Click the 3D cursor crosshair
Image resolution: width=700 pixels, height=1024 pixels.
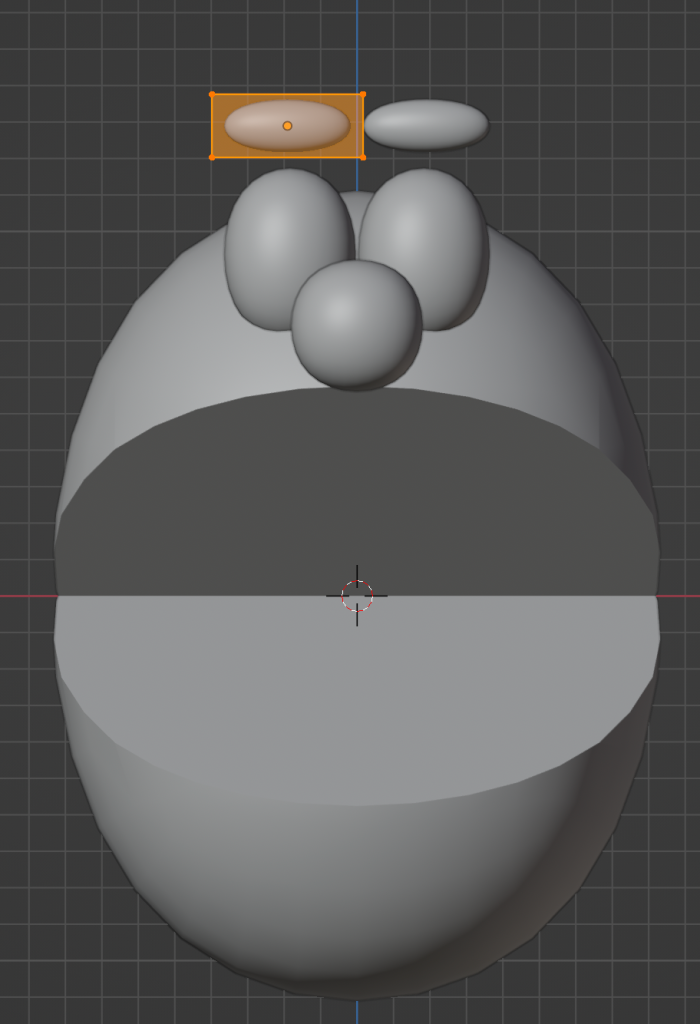click(x=357, y=596)
